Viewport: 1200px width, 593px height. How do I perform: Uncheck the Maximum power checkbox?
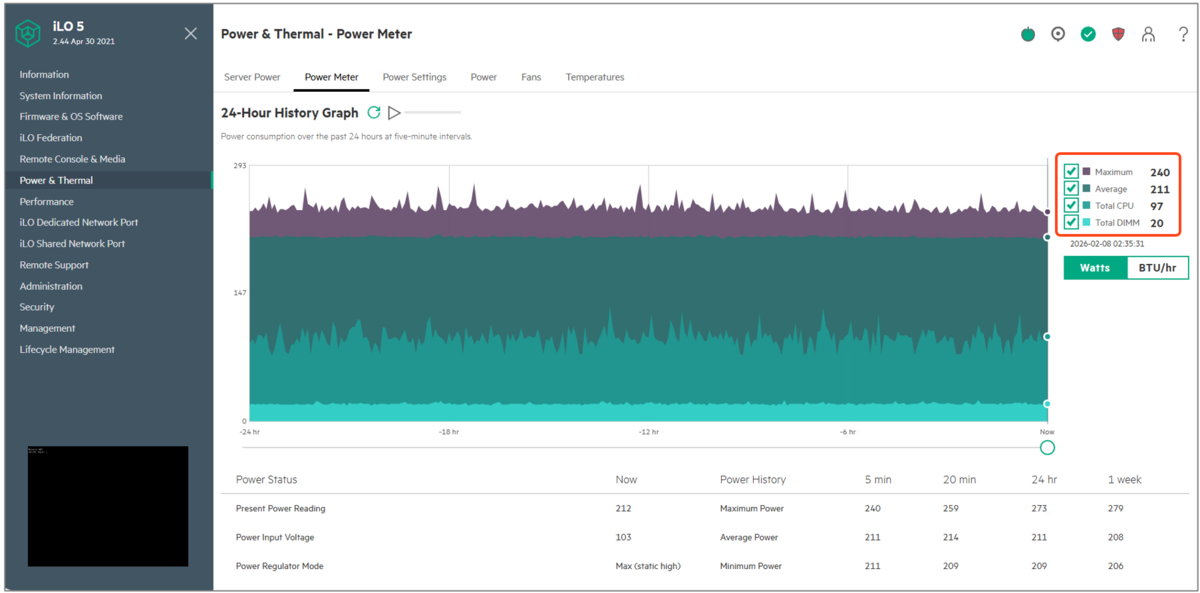pos(1071,172)
